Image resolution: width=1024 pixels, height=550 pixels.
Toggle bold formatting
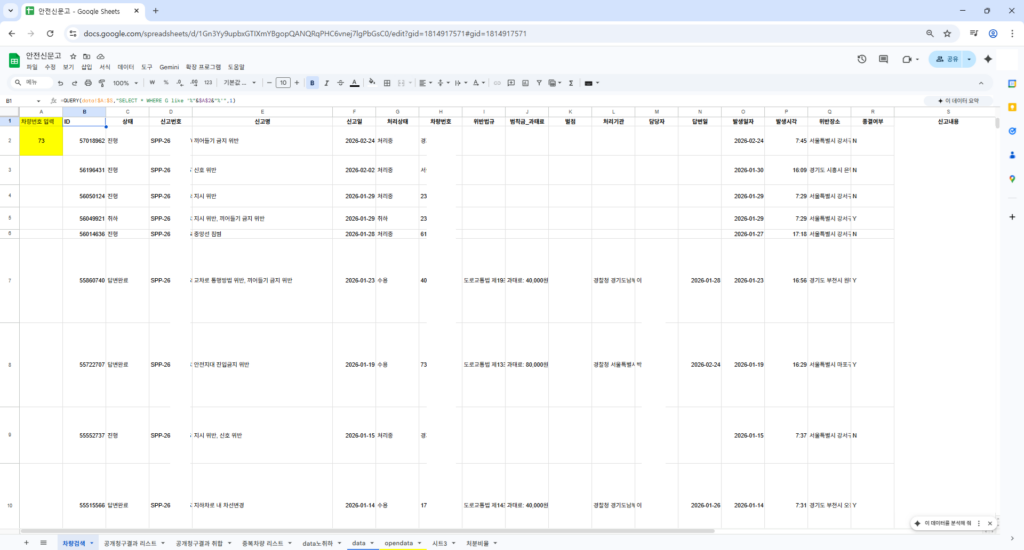[312, 82]
